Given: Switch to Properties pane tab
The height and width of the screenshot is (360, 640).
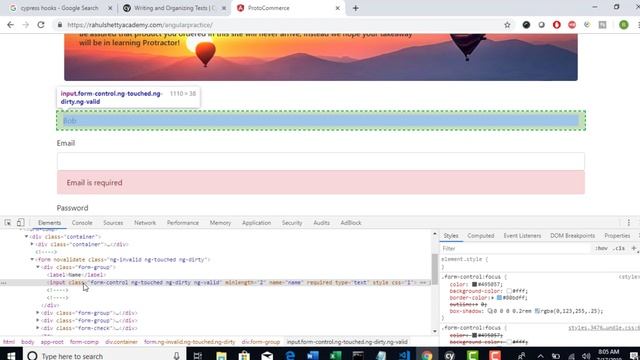Looking at the screenshot, I should pos(617,236).
